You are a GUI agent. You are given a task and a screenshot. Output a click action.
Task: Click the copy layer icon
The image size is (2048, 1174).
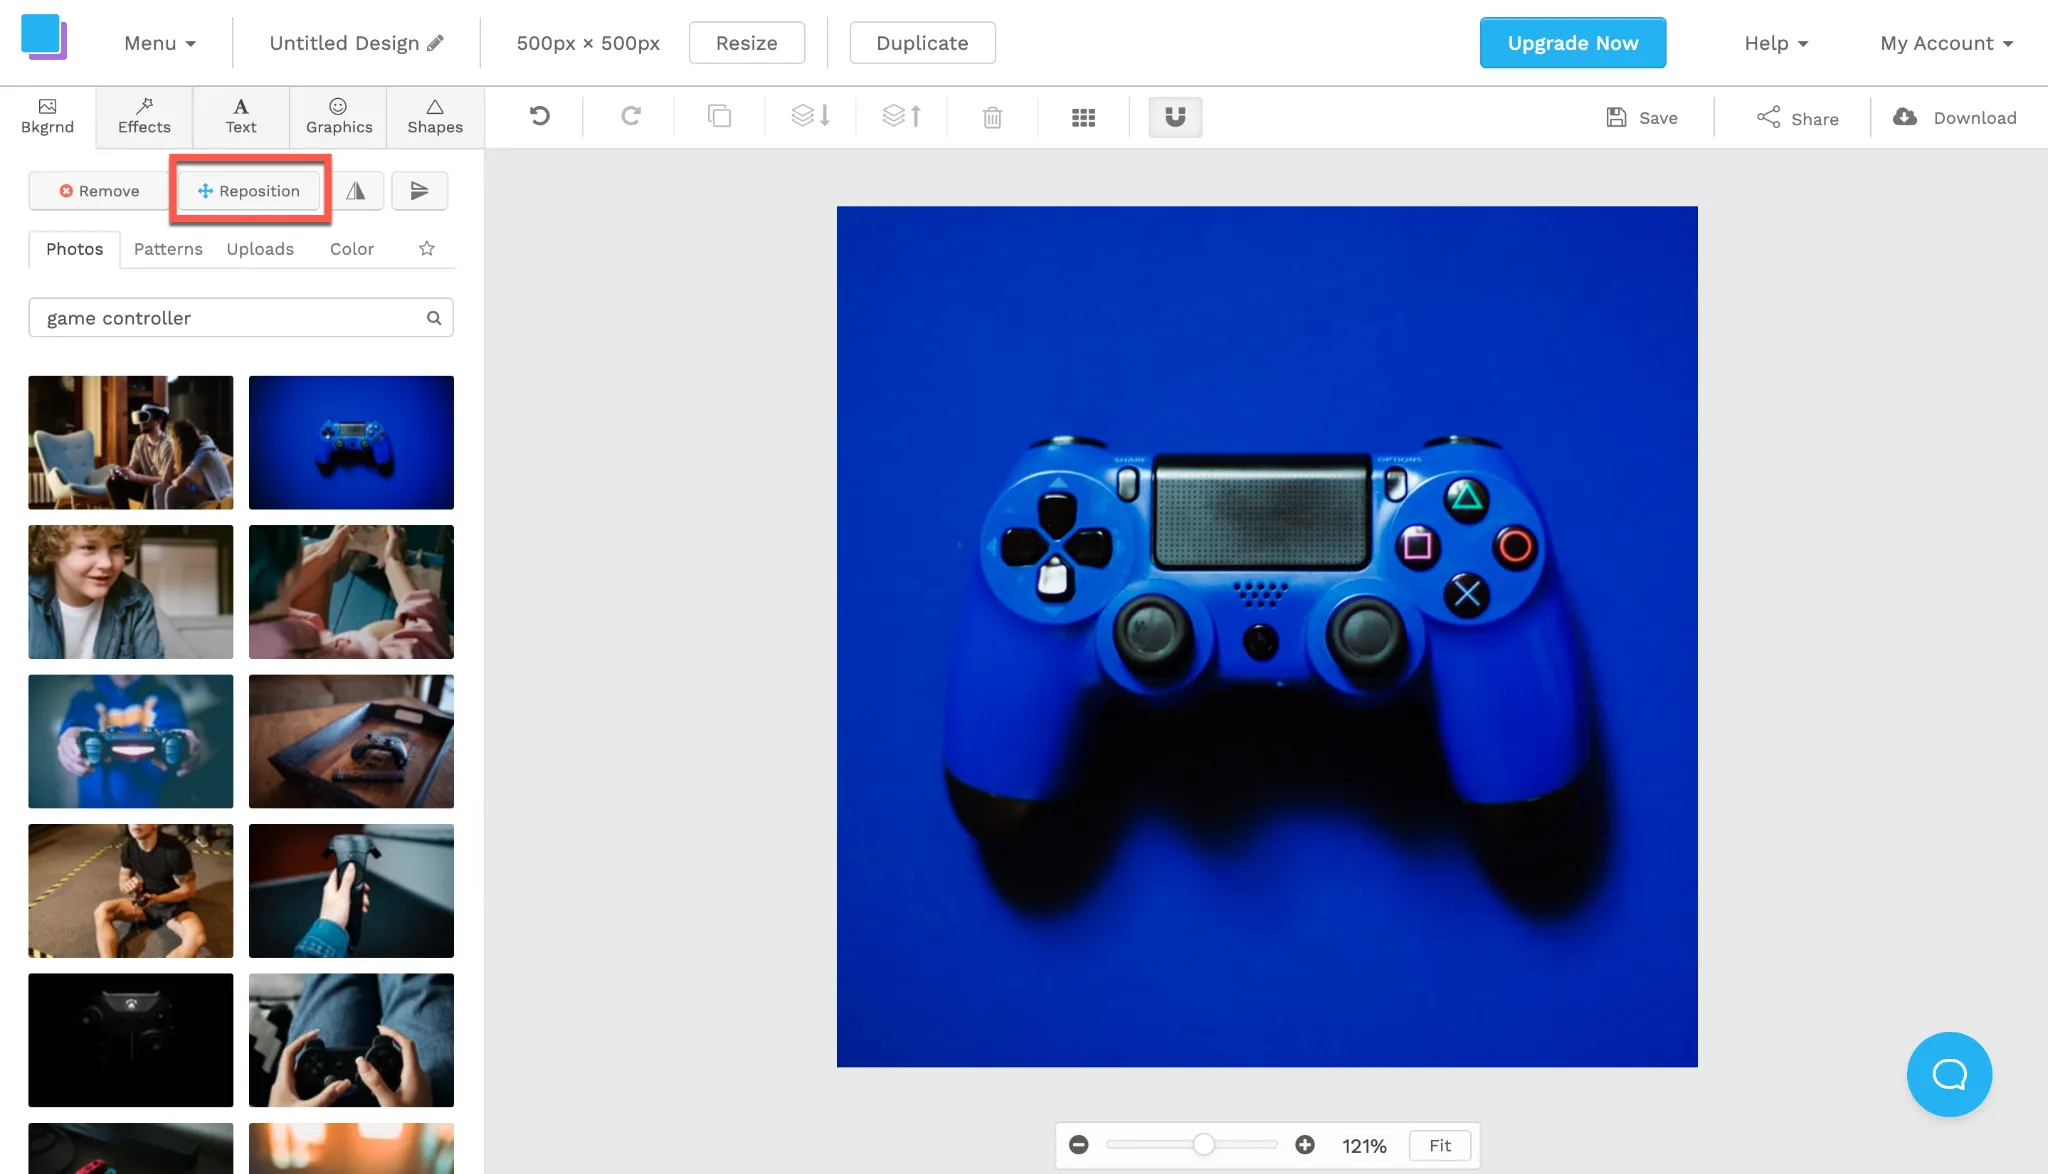coord(720,117)
